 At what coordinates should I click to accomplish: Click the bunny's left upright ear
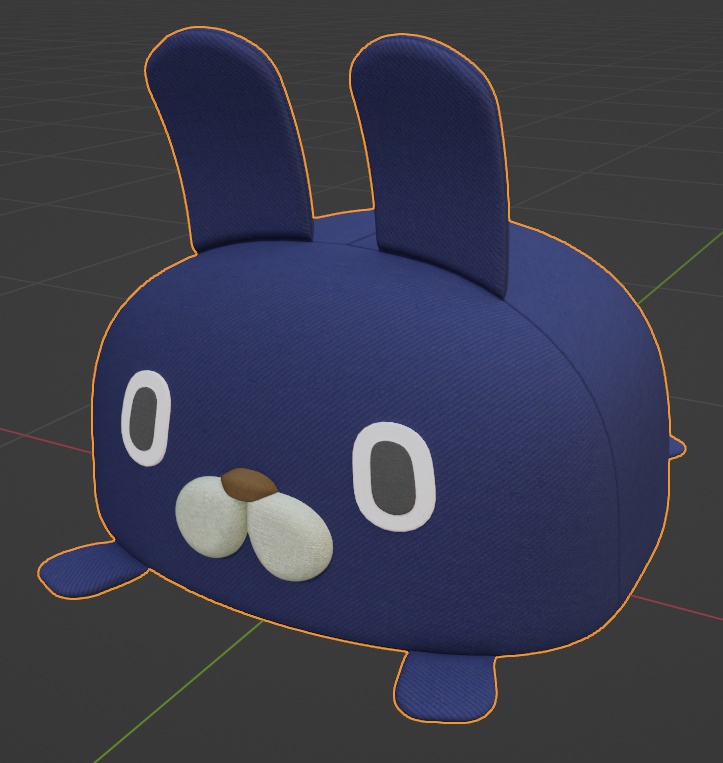[229, 141]
